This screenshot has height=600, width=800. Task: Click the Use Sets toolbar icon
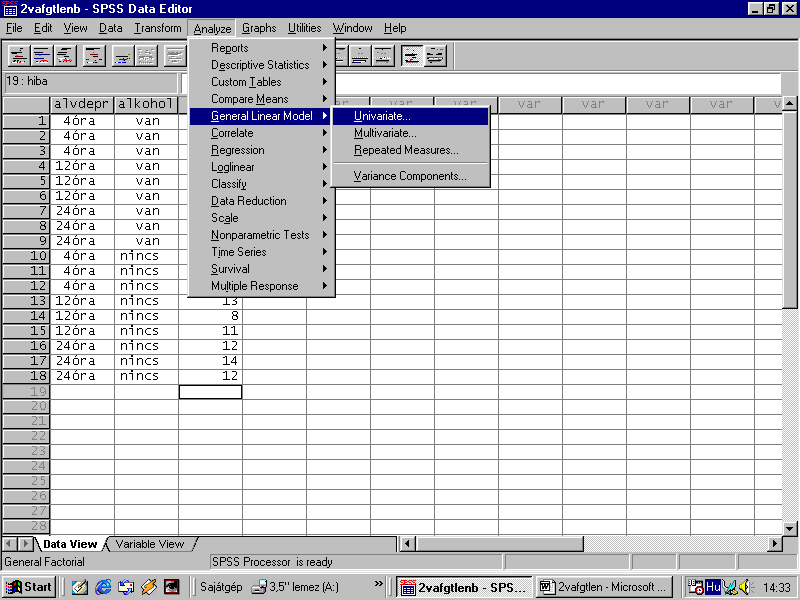pyautogui.click(x=435, y=56)
